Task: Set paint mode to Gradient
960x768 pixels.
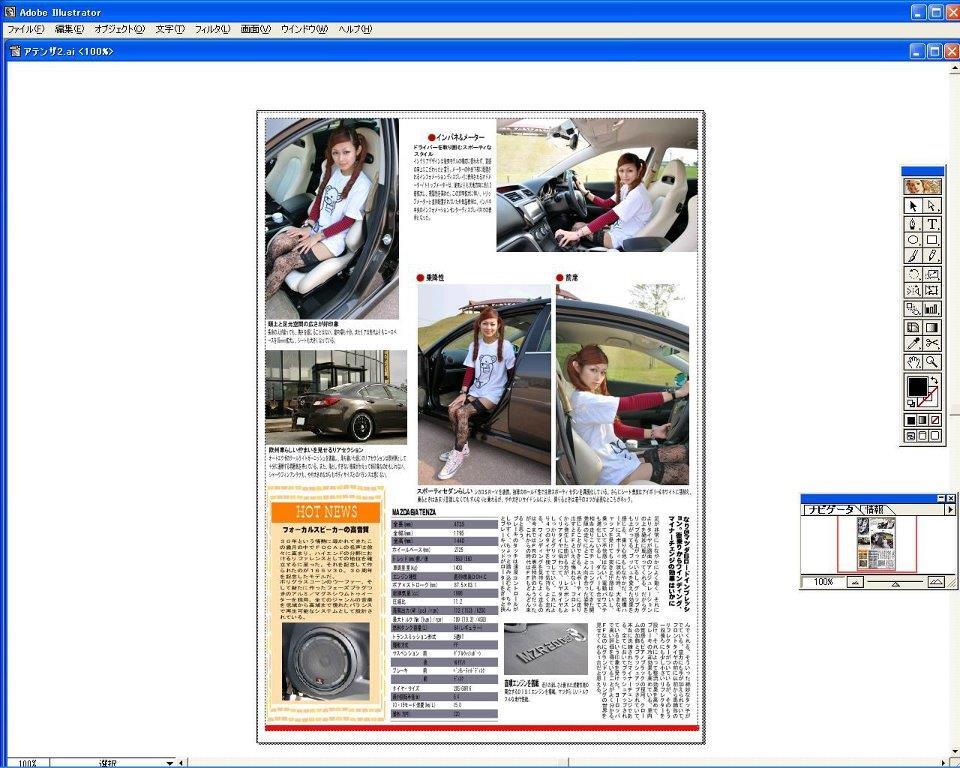Action: click(923, 420)
